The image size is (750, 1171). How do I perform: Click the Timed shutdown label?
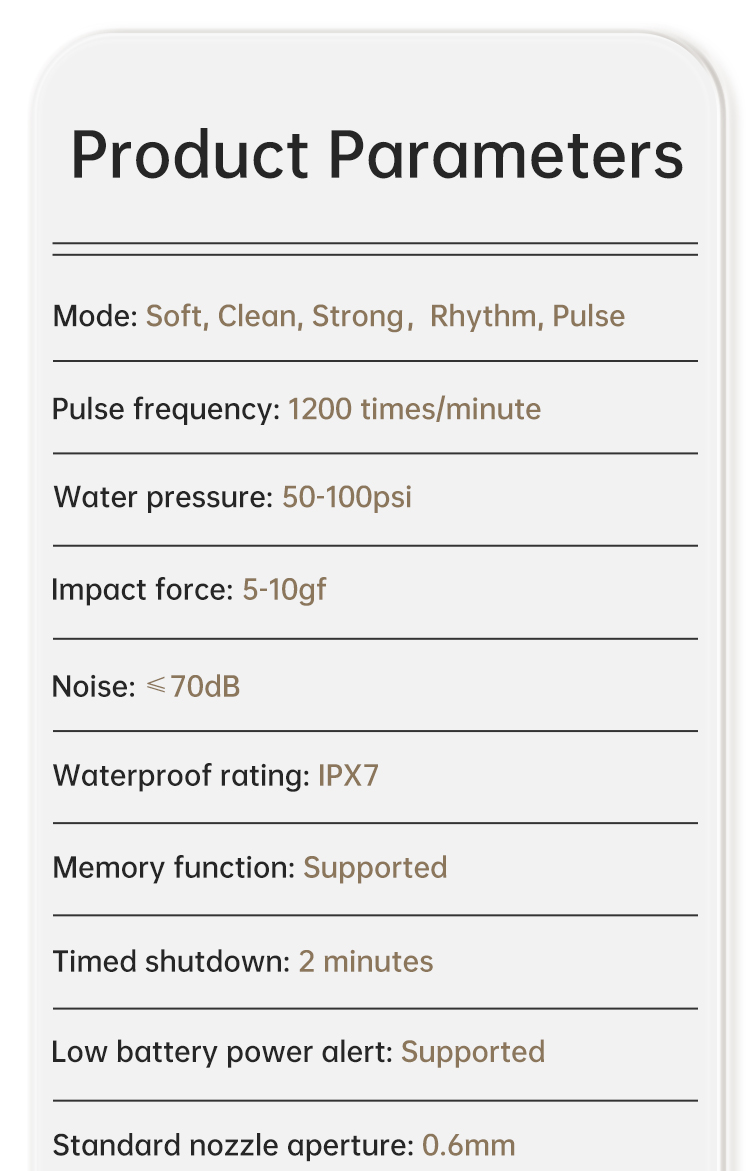(x=171, y=962)
